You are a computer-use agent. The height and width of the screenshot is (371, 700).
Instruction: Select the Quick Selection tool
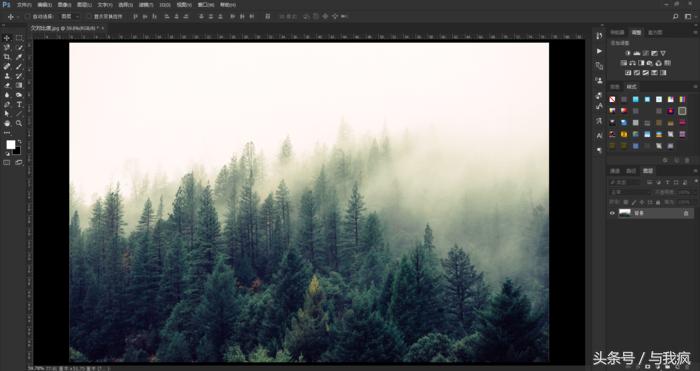click(x=19, y=47)
